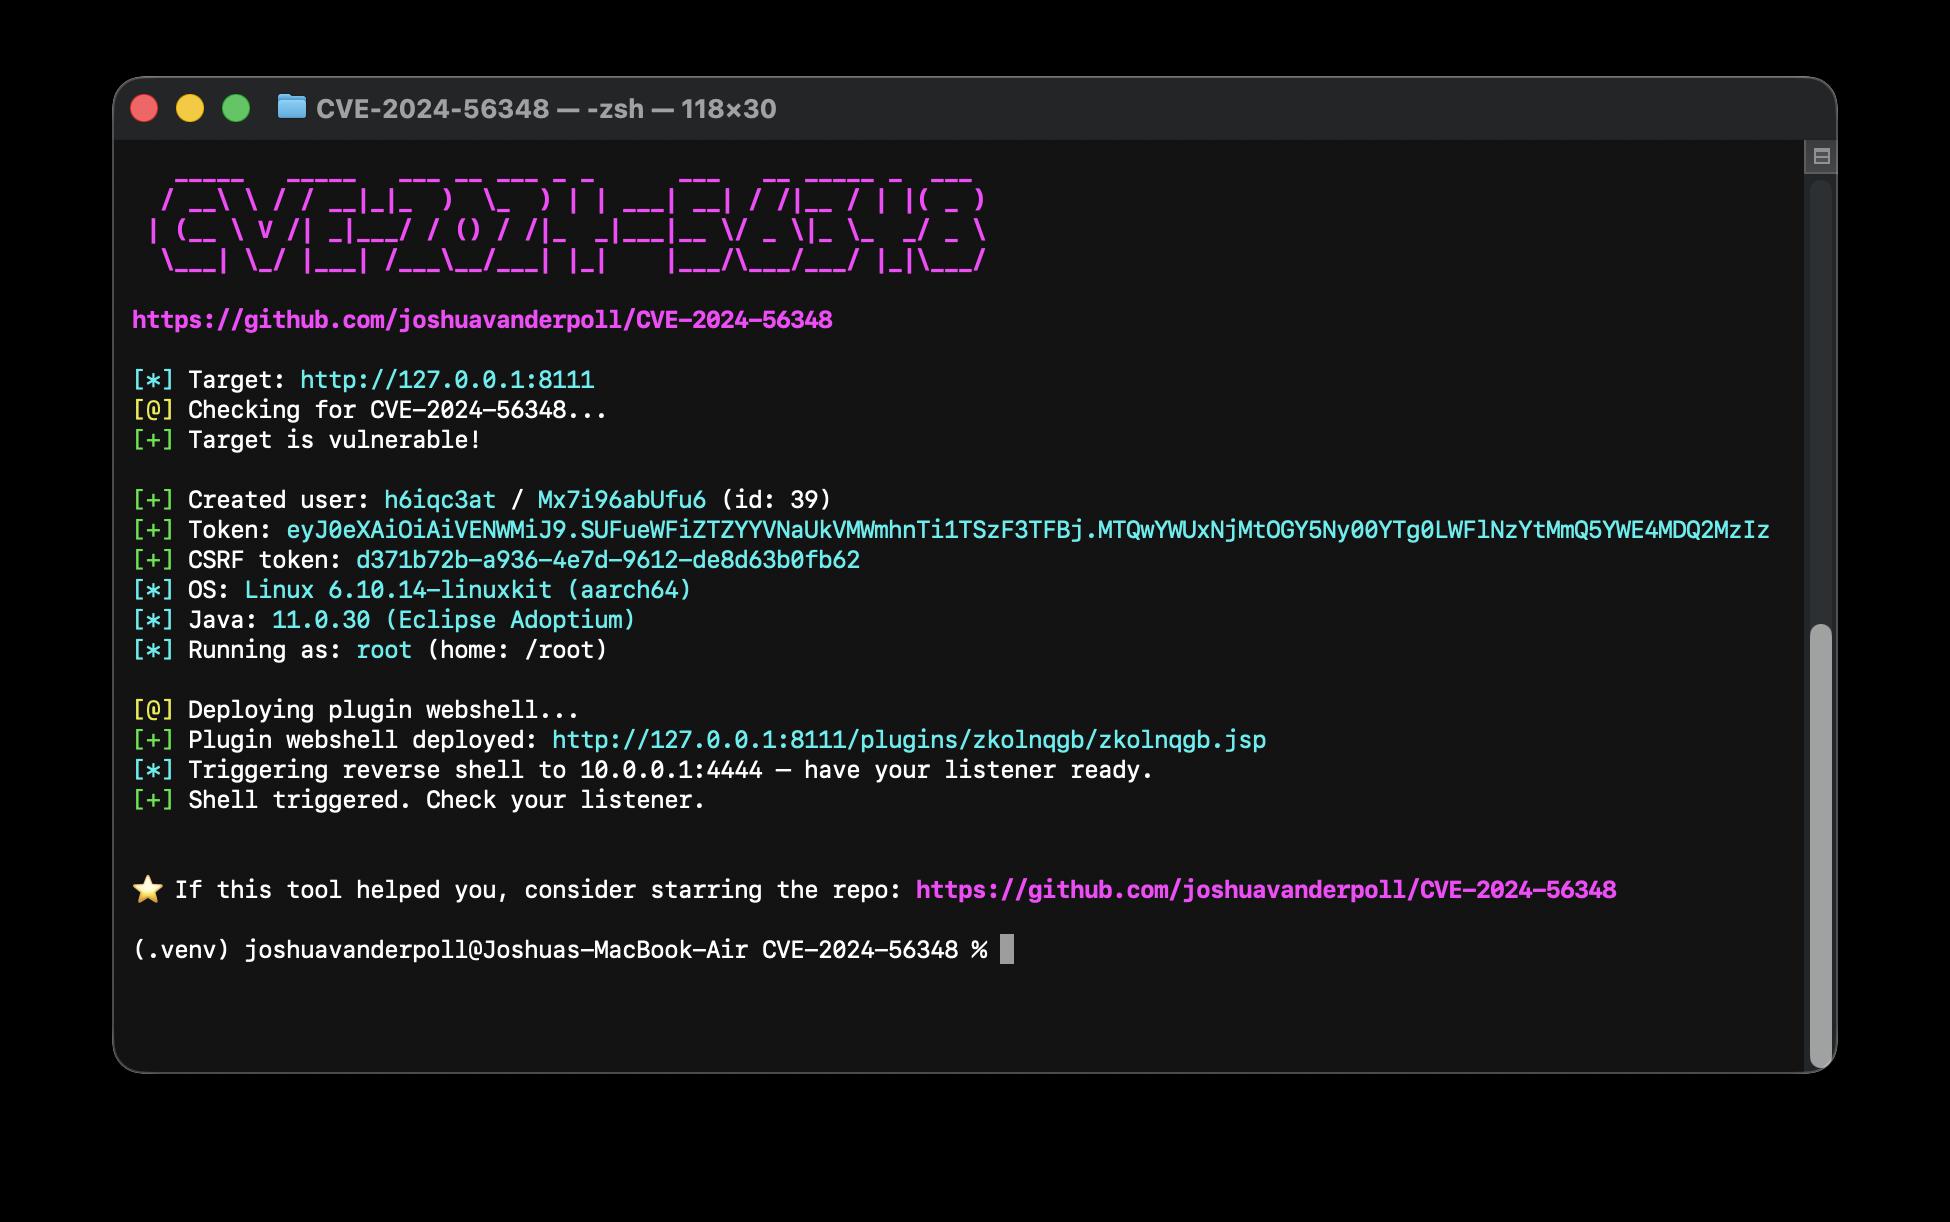
Task: Click the star emoji before the repo suggestion
Action: [x=146, y=887]
